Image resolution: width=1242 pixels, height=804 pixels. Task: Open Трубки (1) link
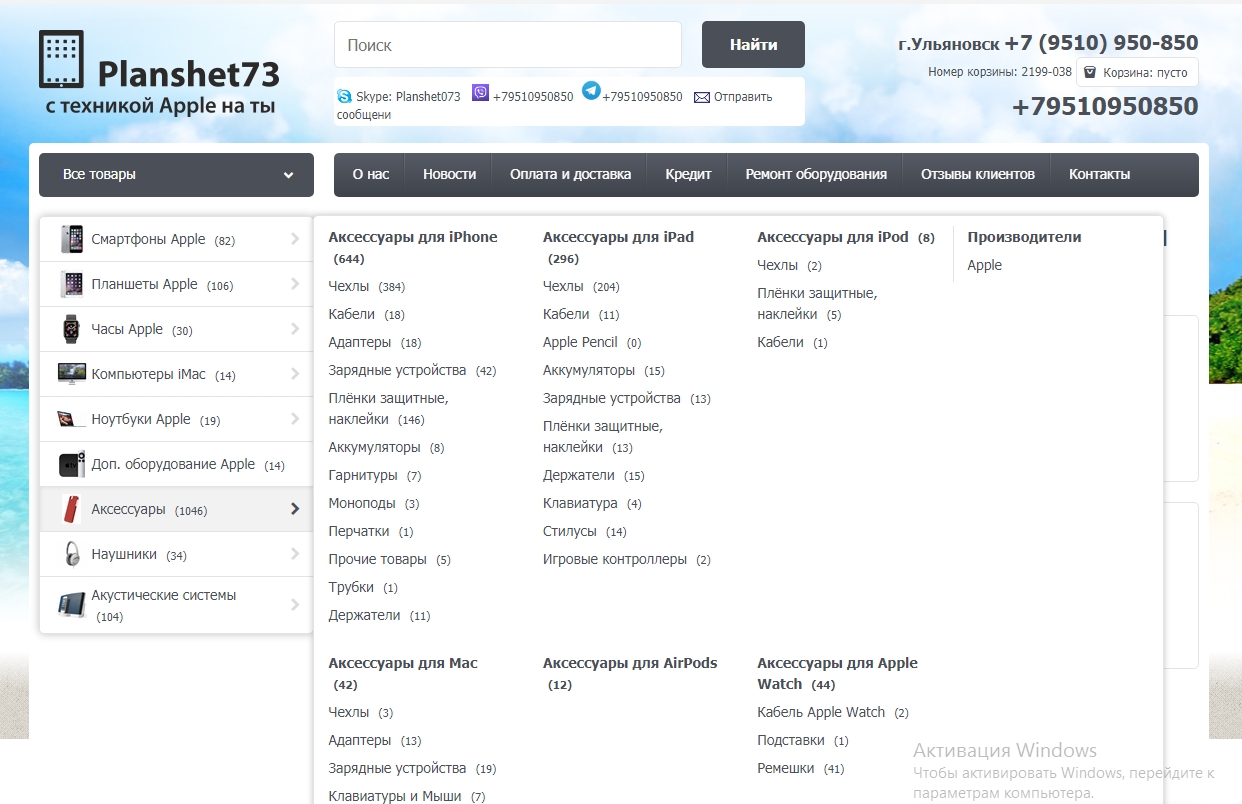(363, 587)
